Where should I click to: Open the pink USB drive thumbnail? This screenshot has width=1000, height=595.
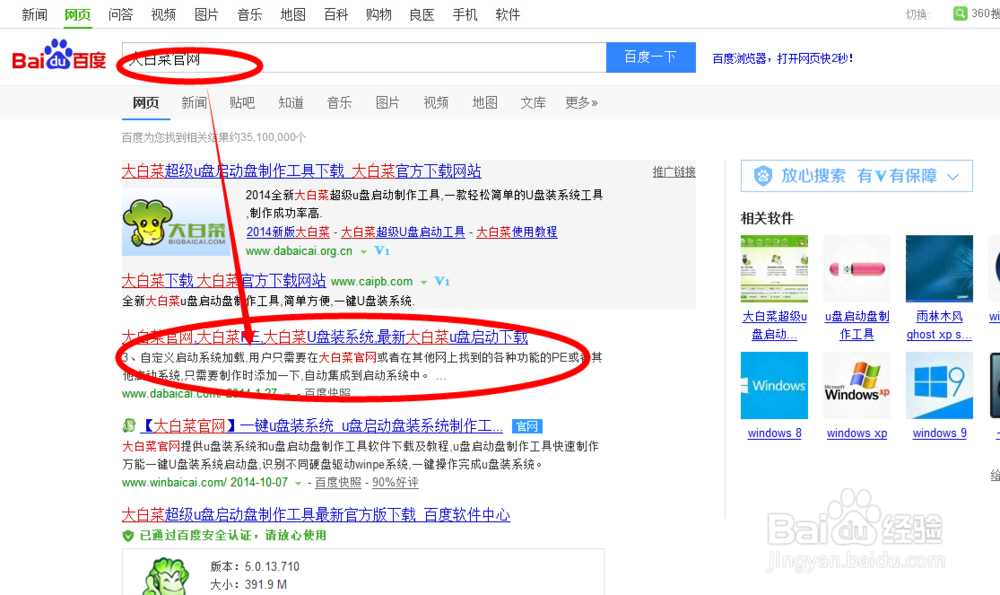click(x=857, y=268)
